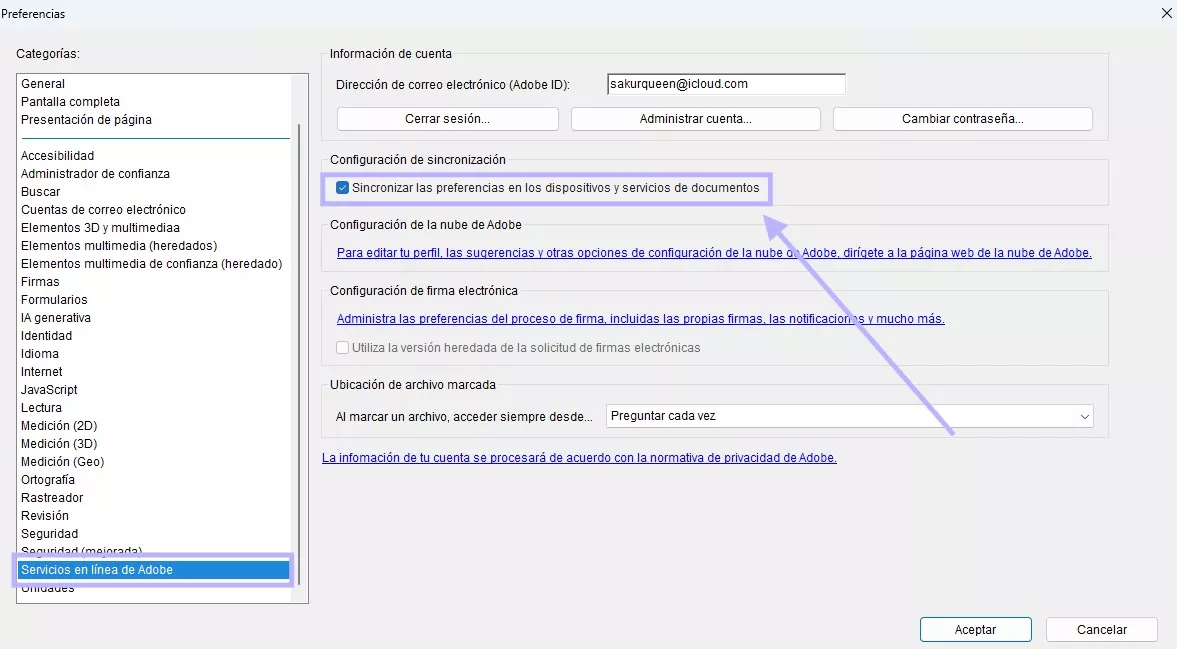Select Cuentas de correo electrónico
The height and width of the screenshot is (649, 1177).
(104, 210)
